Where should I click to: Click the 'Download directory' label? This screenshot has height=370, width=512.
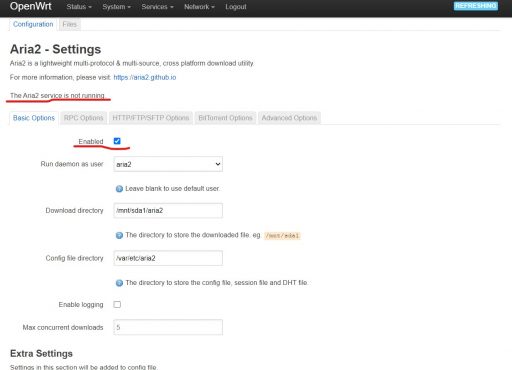tap(74, 211)
